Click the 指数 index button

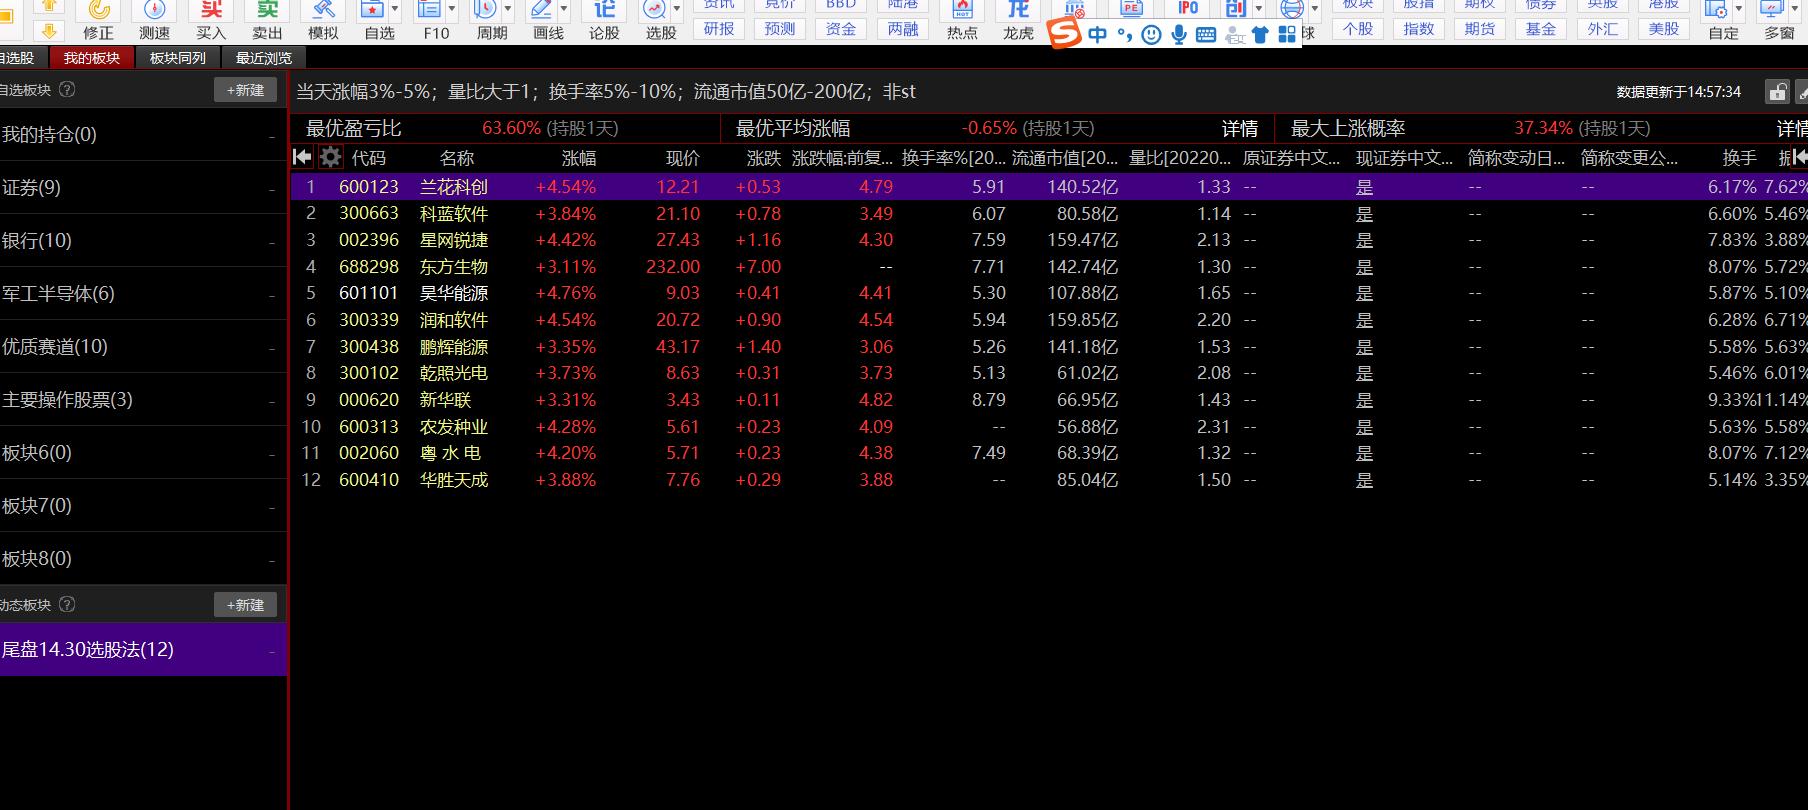coord(1419,28)
